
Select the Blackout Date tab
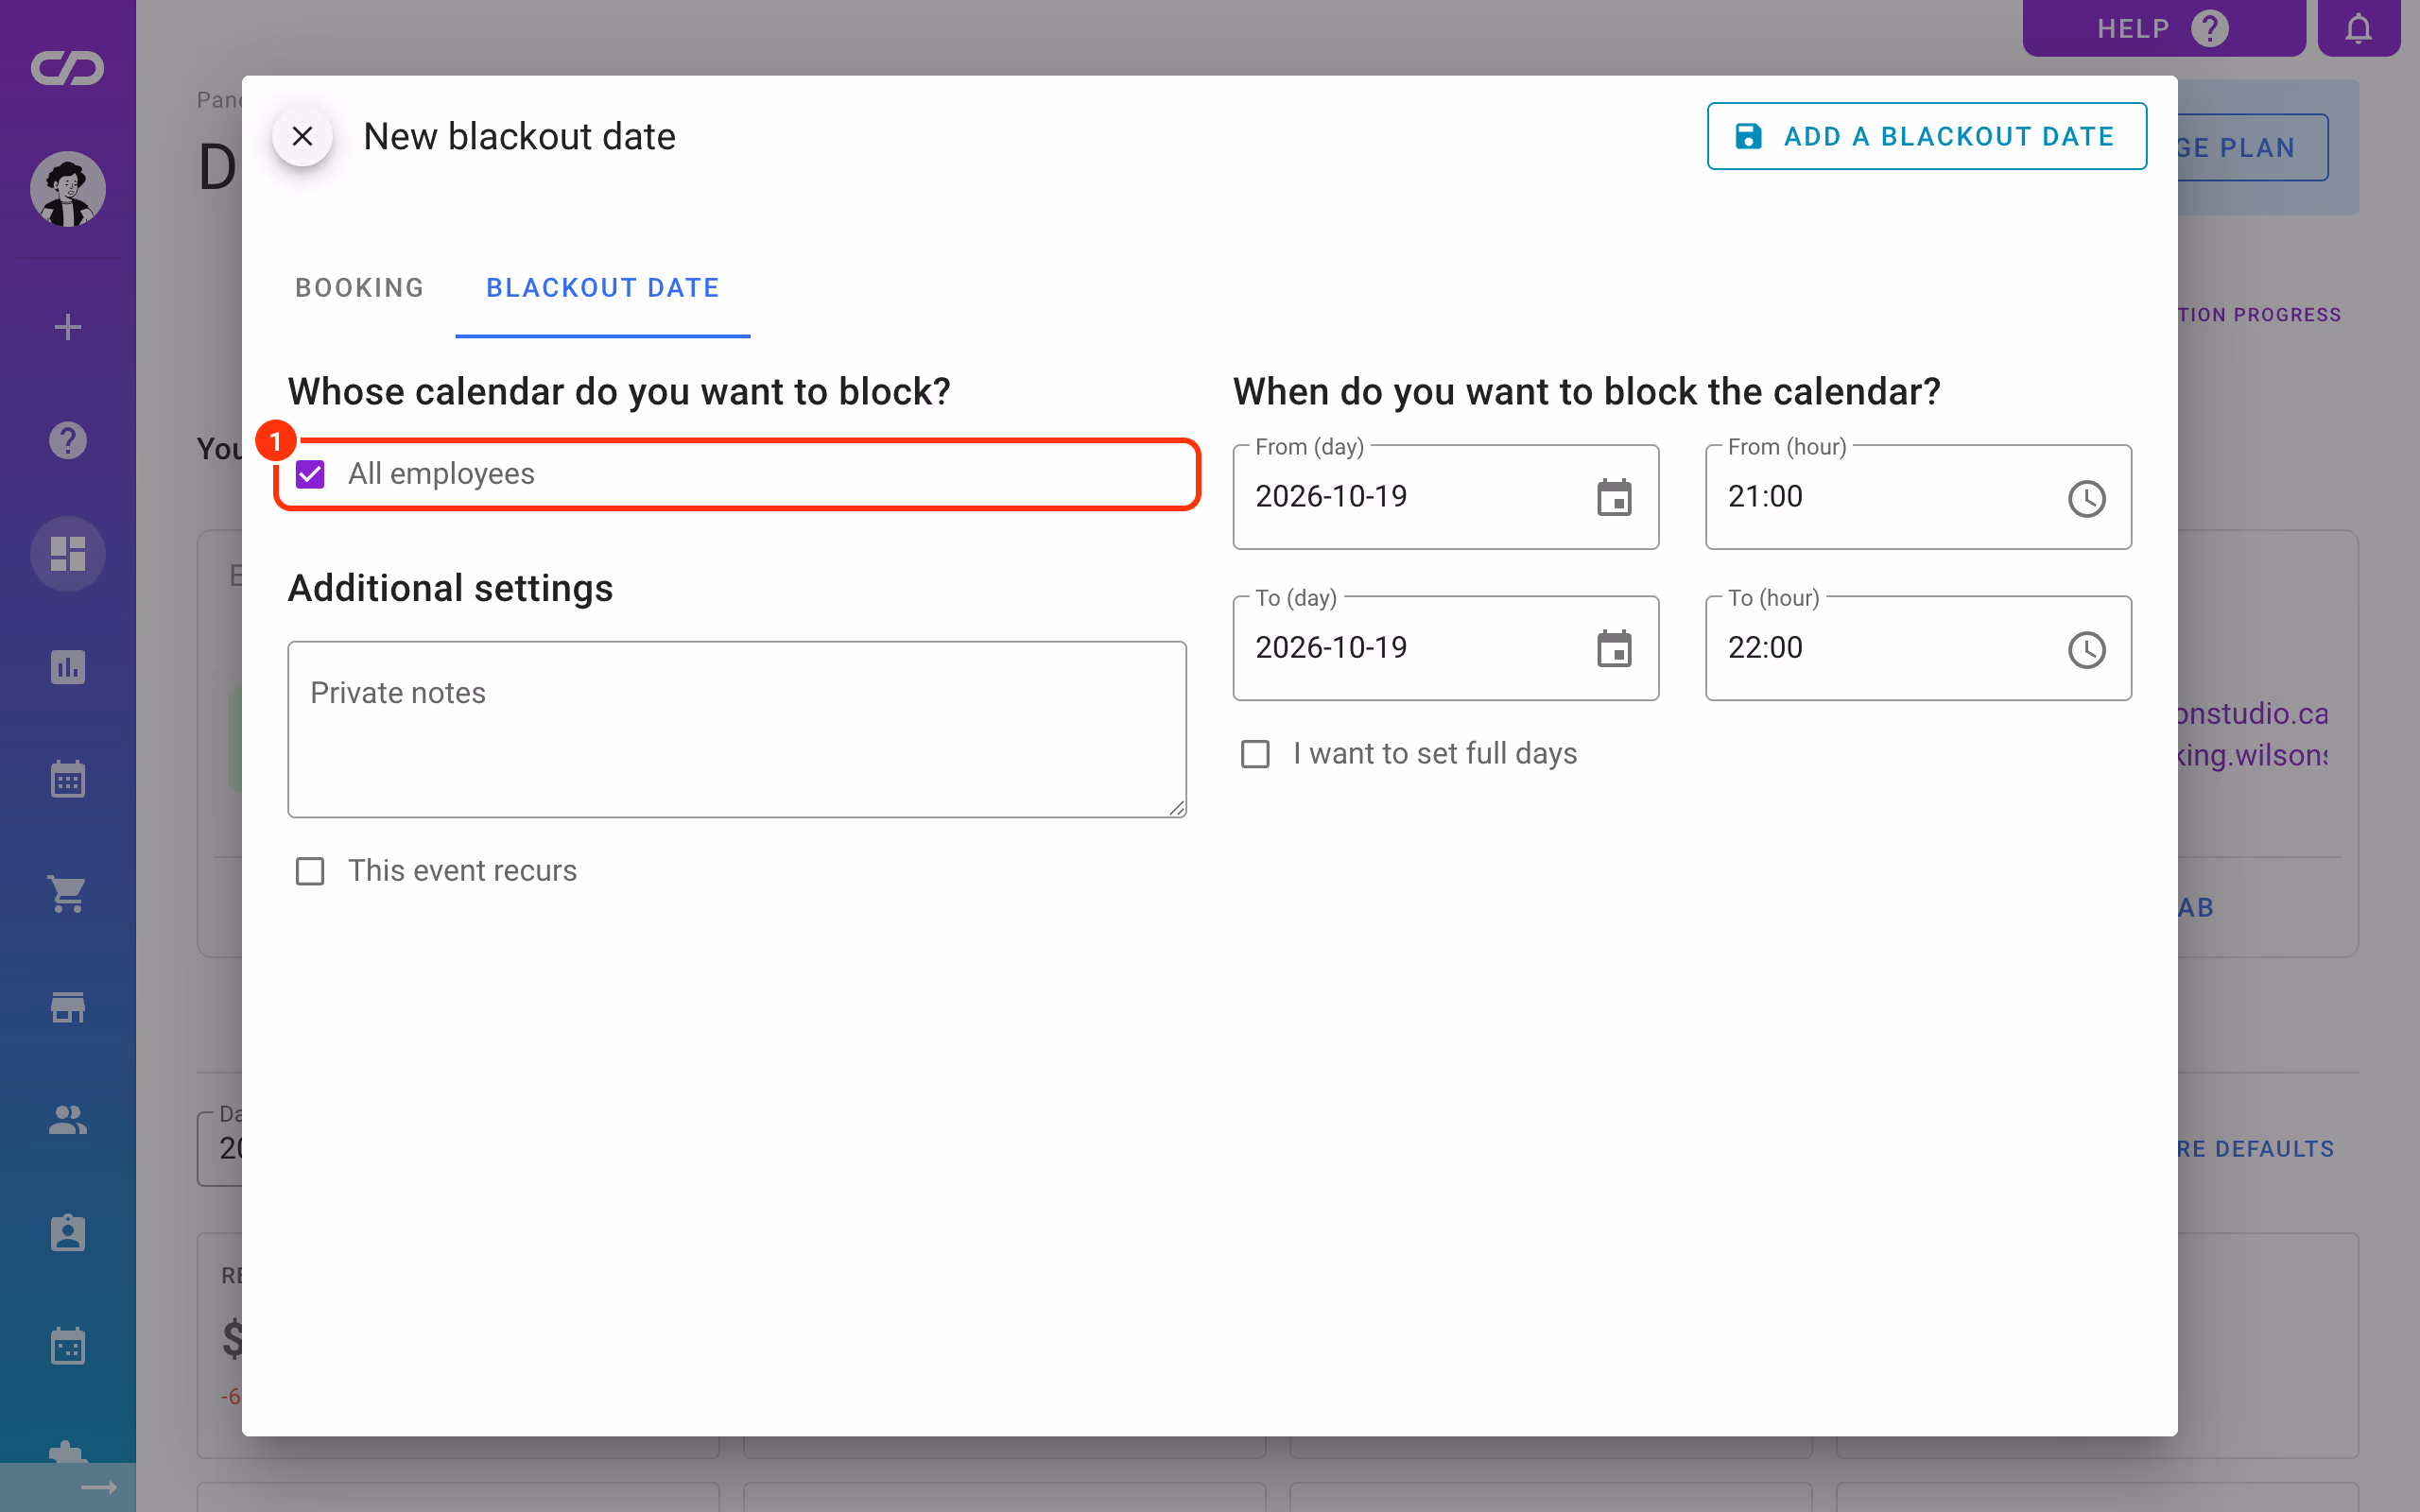602,288
